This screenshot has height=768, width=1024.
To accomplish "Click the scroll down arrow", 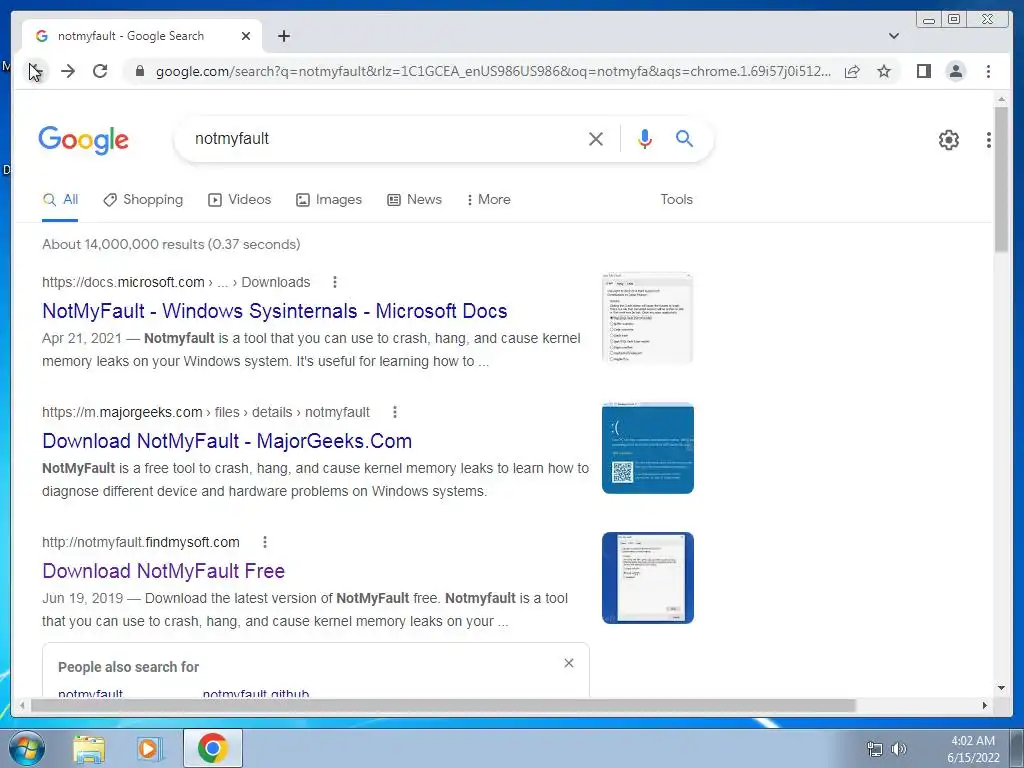I will [1001, 688].
